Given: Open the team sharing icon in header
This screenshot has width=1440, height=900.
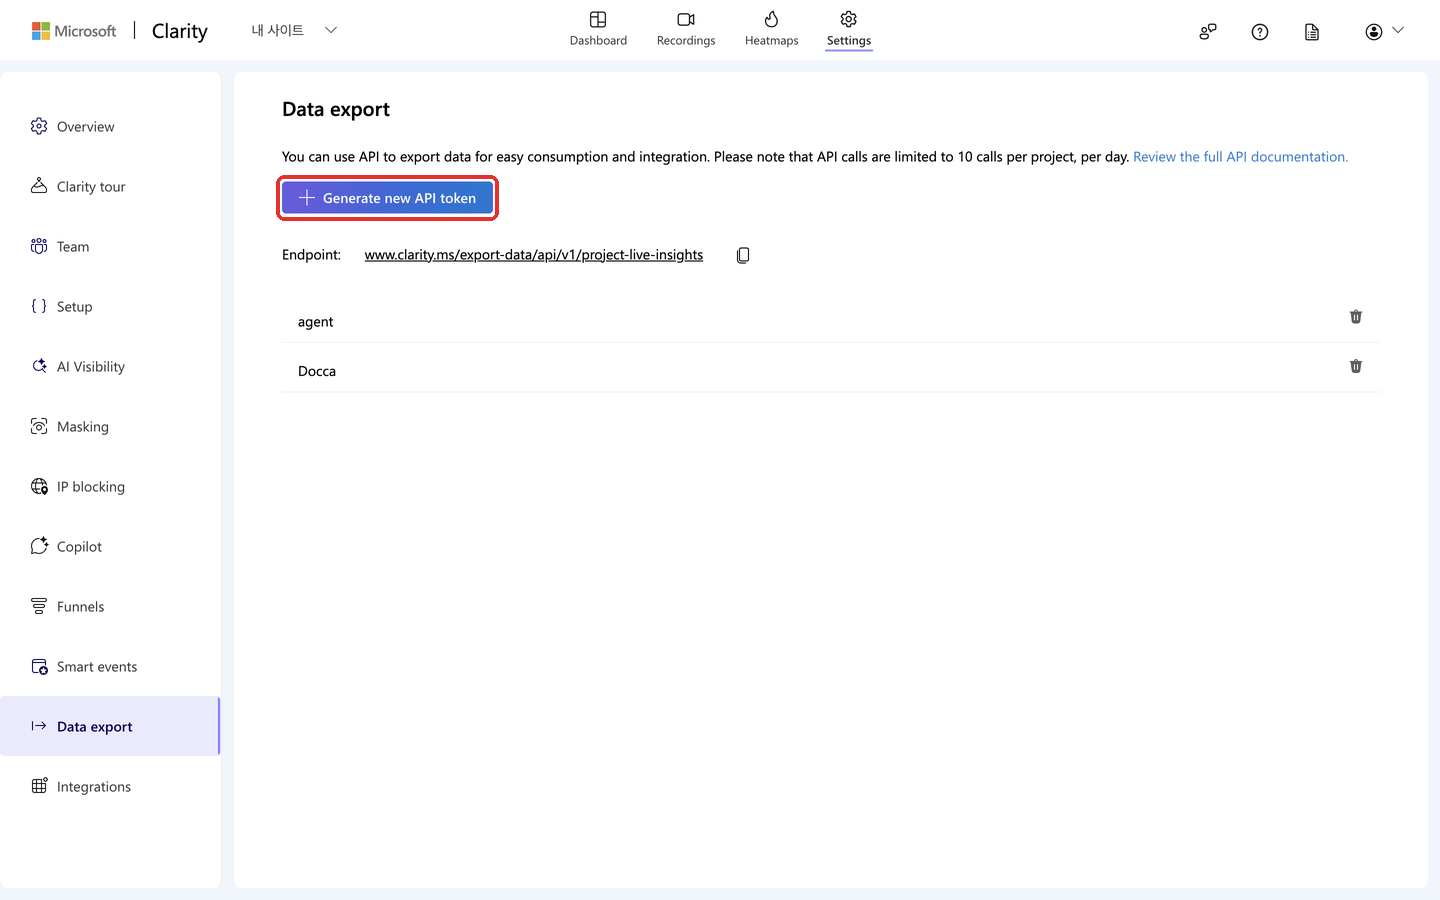Looking at the screenshot, I should pos(1208,32).
